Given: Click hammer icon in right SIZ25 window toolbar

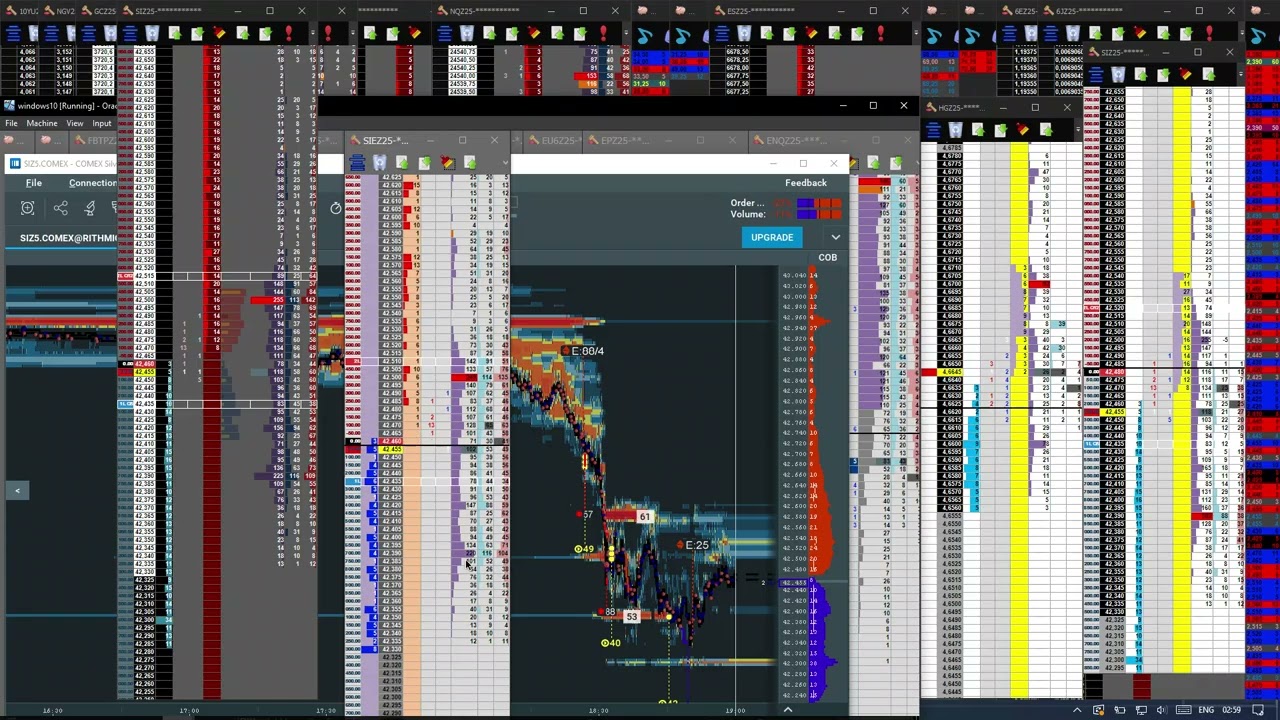Looking at the screenshot, I should coord(1185,74).
